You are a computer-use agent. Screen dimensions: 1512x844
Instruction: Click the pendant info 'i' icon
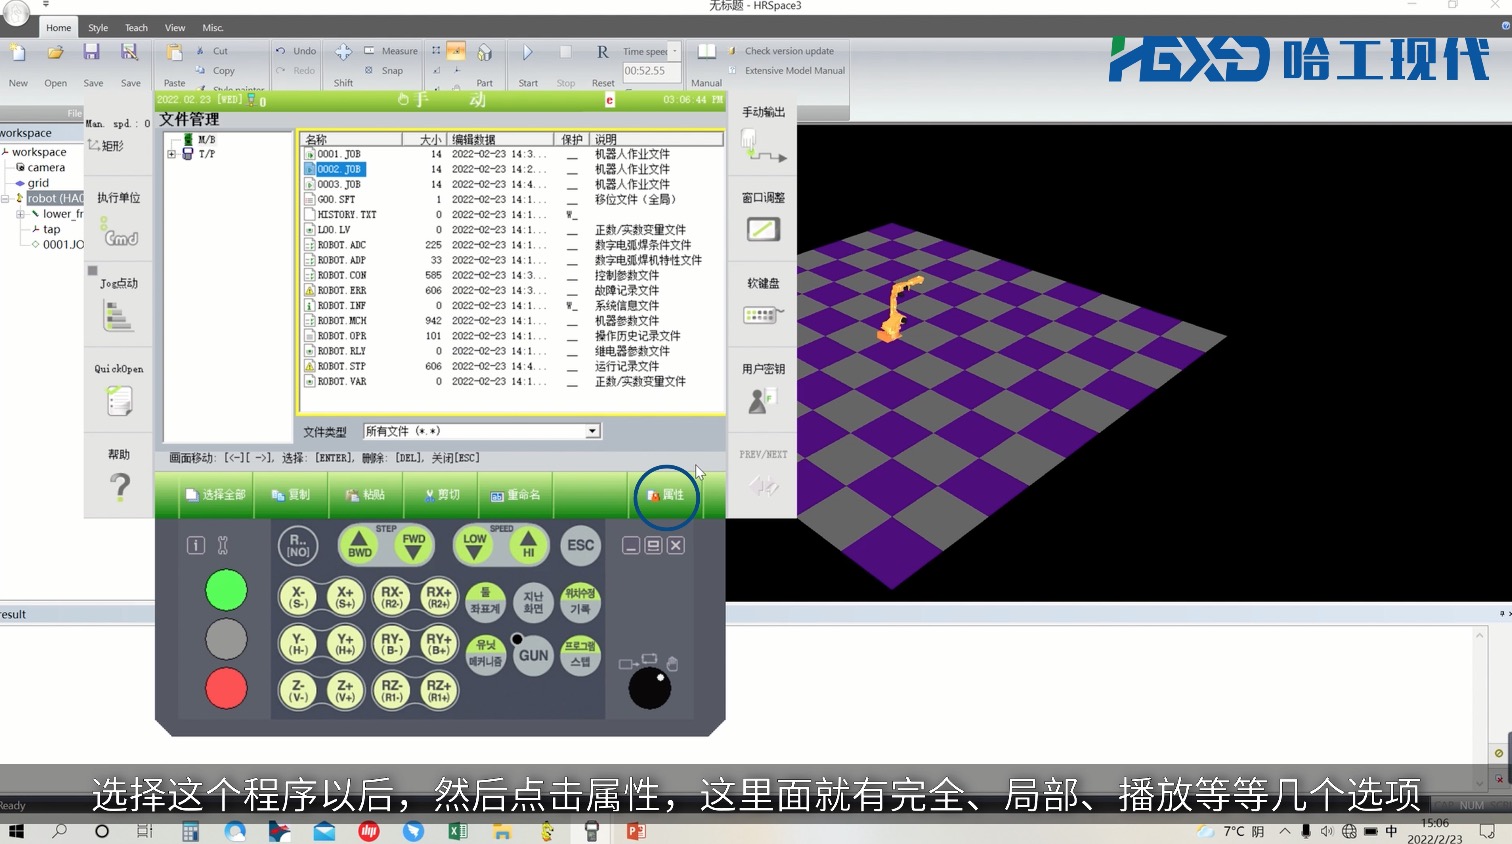pyautogui.click(x=196, y=545)
